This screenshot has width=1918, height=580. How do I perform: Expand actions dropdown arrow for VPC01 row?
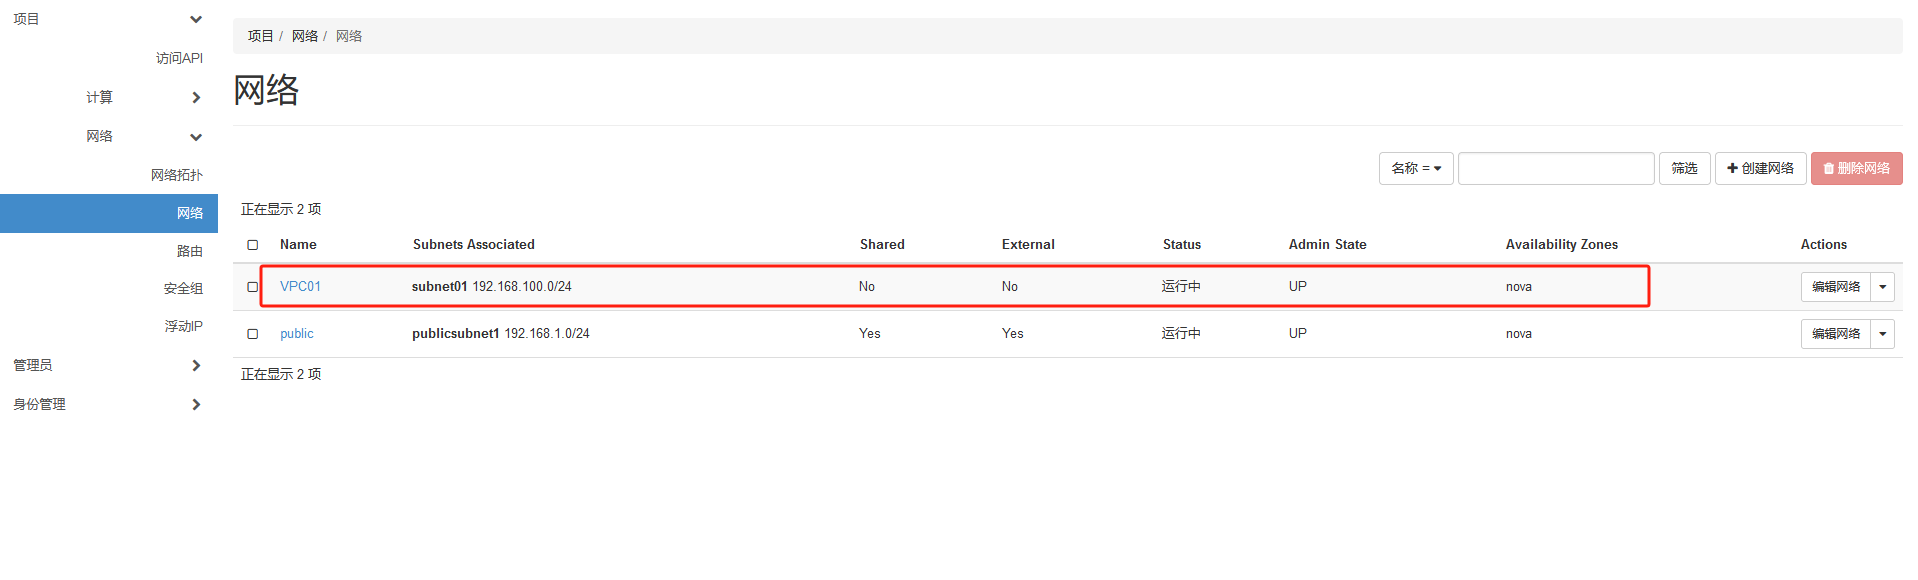pos(1882,287)
